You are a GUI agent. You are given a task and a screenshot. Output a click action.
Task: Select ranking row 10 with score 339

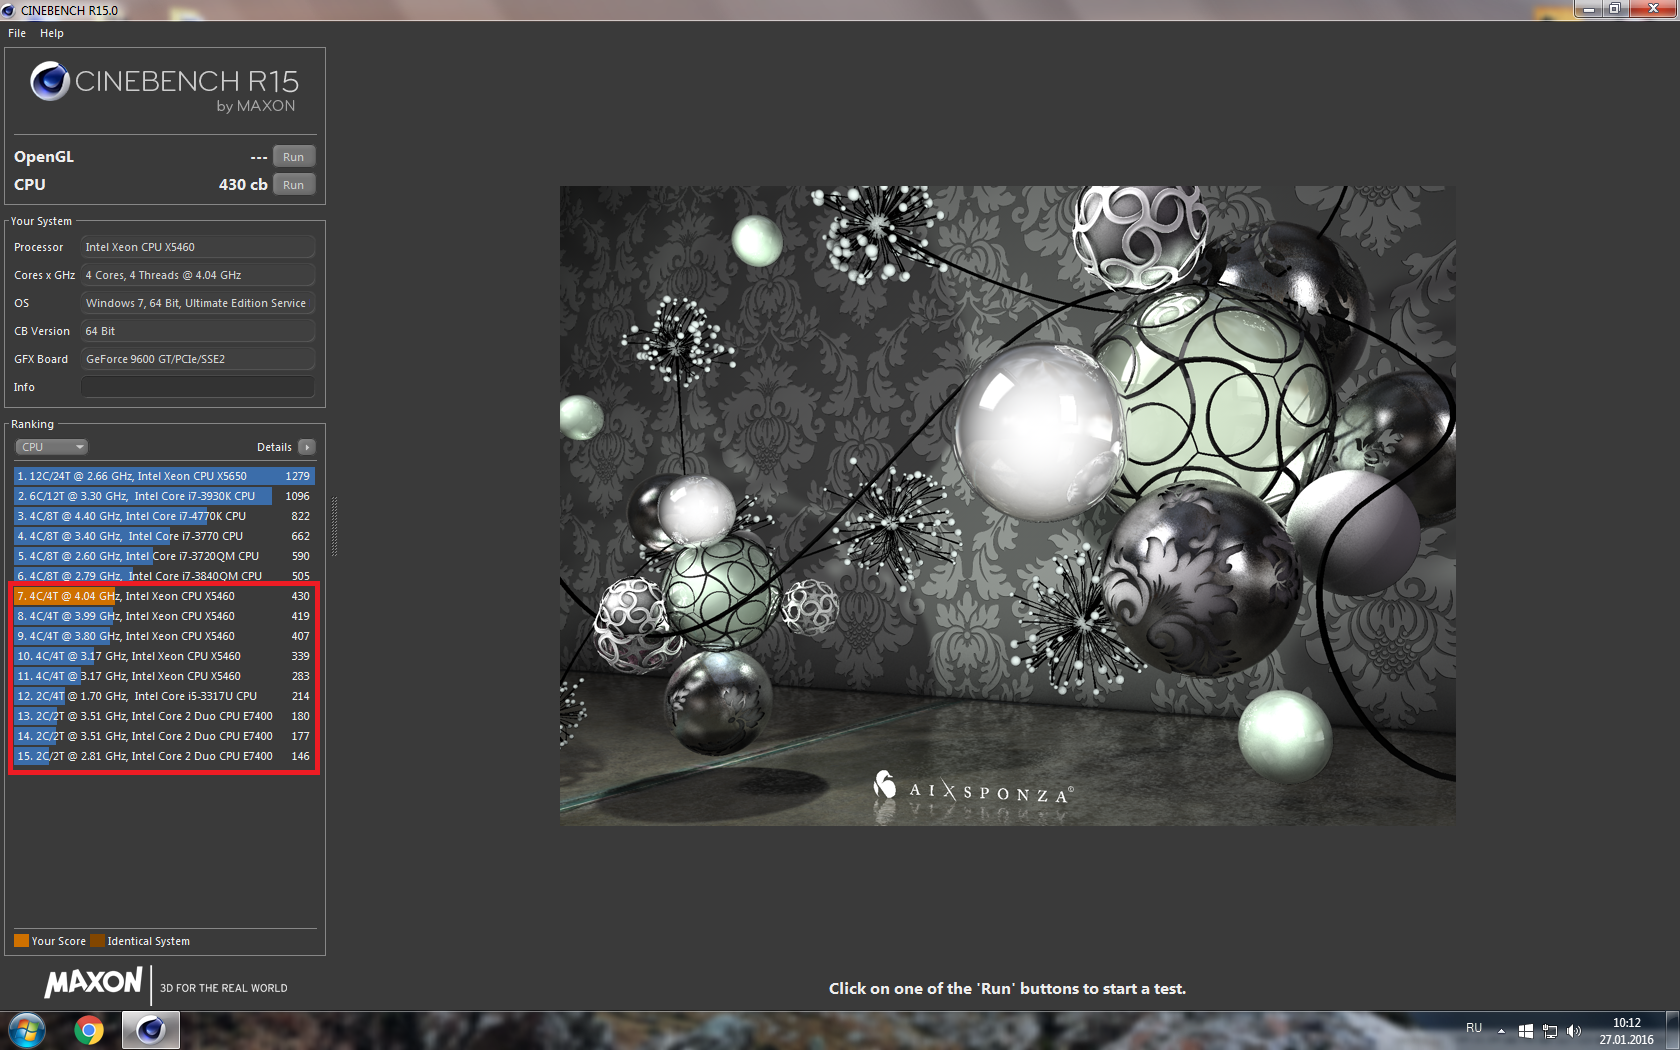164,656
